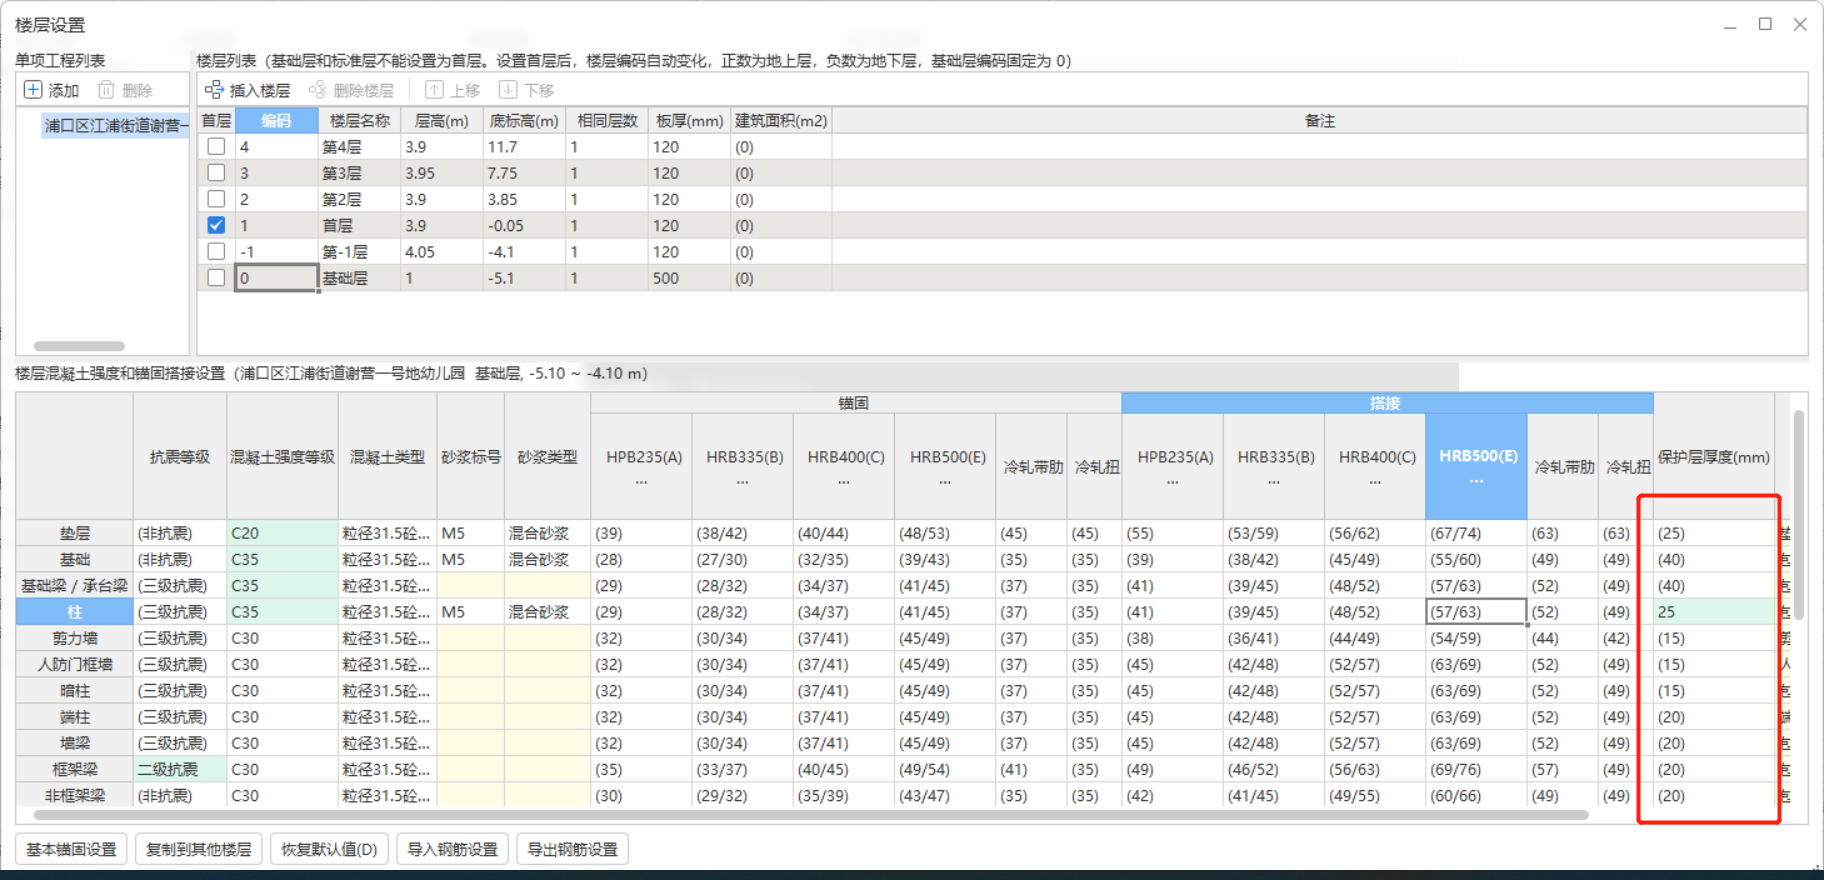Check the 首层 box for floor 3

216,173
